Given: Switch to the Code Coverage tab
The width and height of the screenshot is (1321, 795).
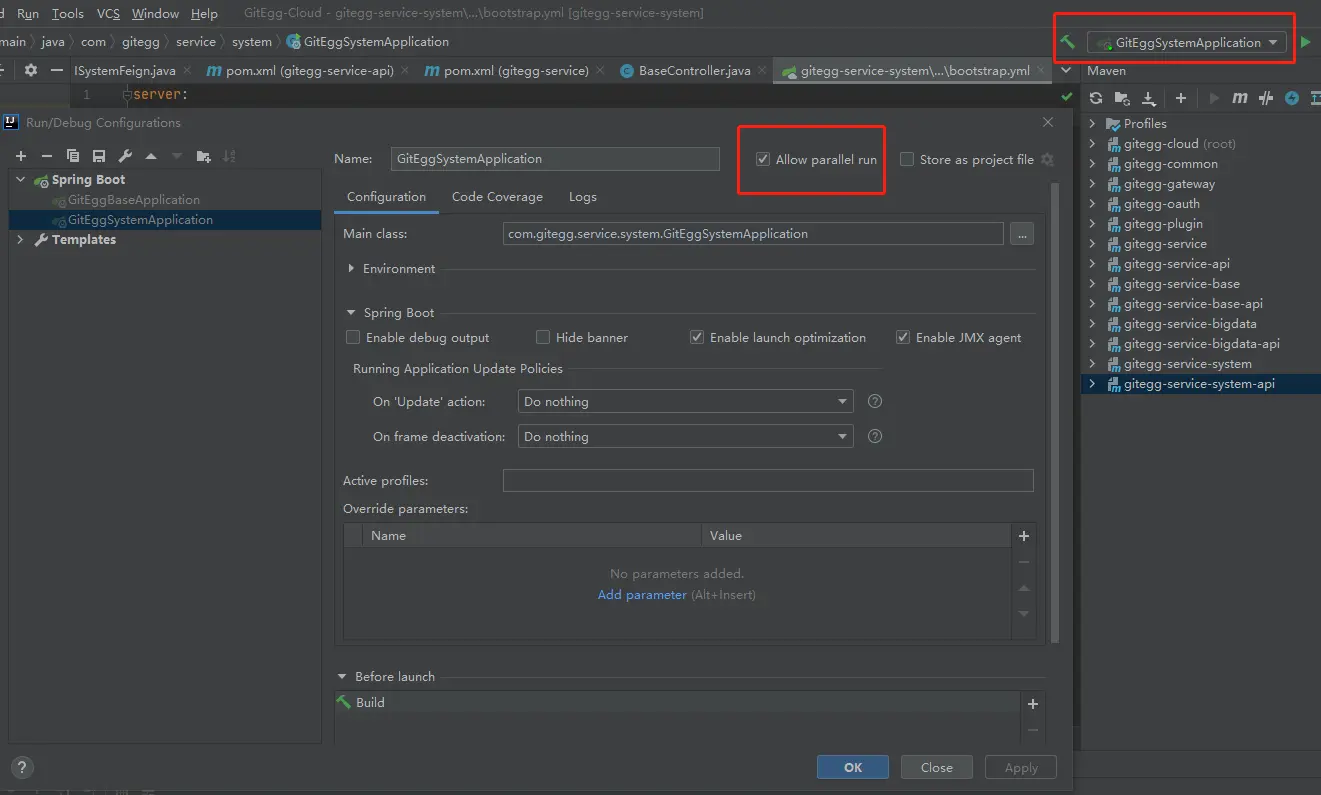Looking at the screenshot, I should click(x=497, y=197).
